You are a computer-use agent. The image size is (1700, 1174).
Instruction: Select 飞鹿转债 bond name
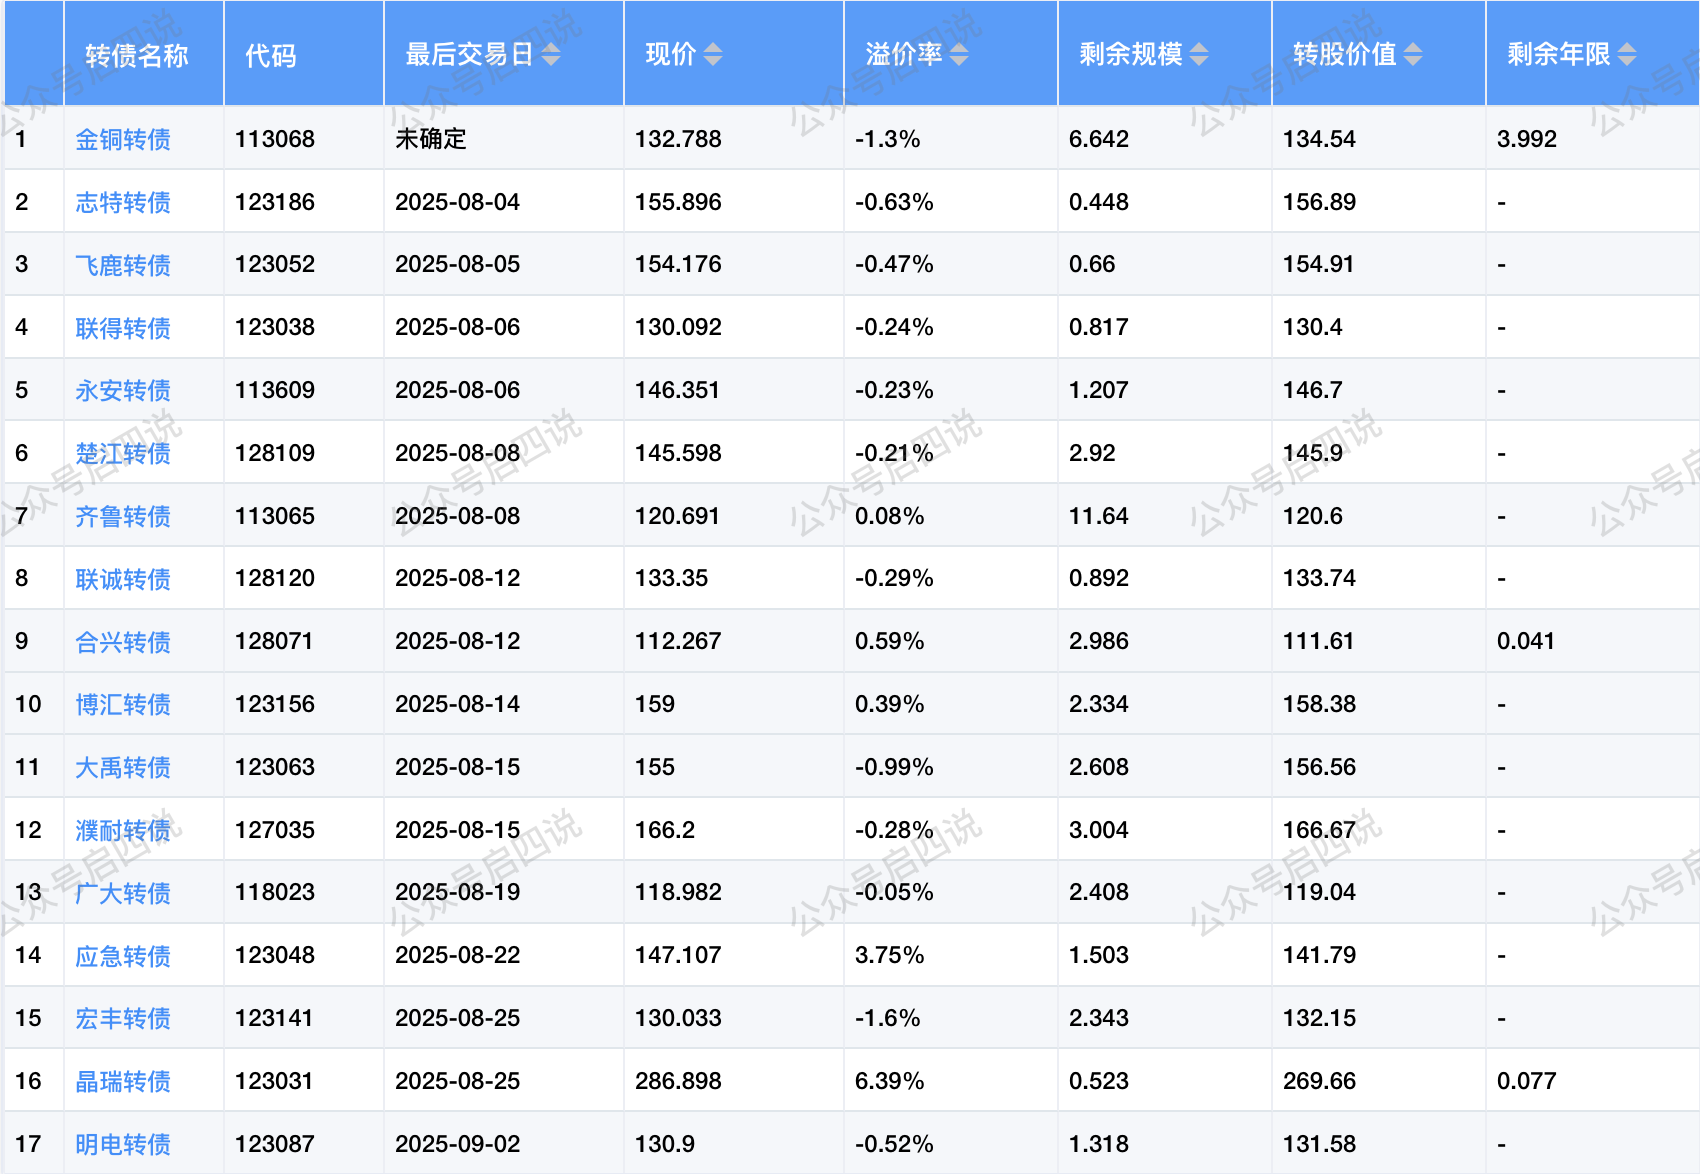pyautogui.click(x=123, y=266)
